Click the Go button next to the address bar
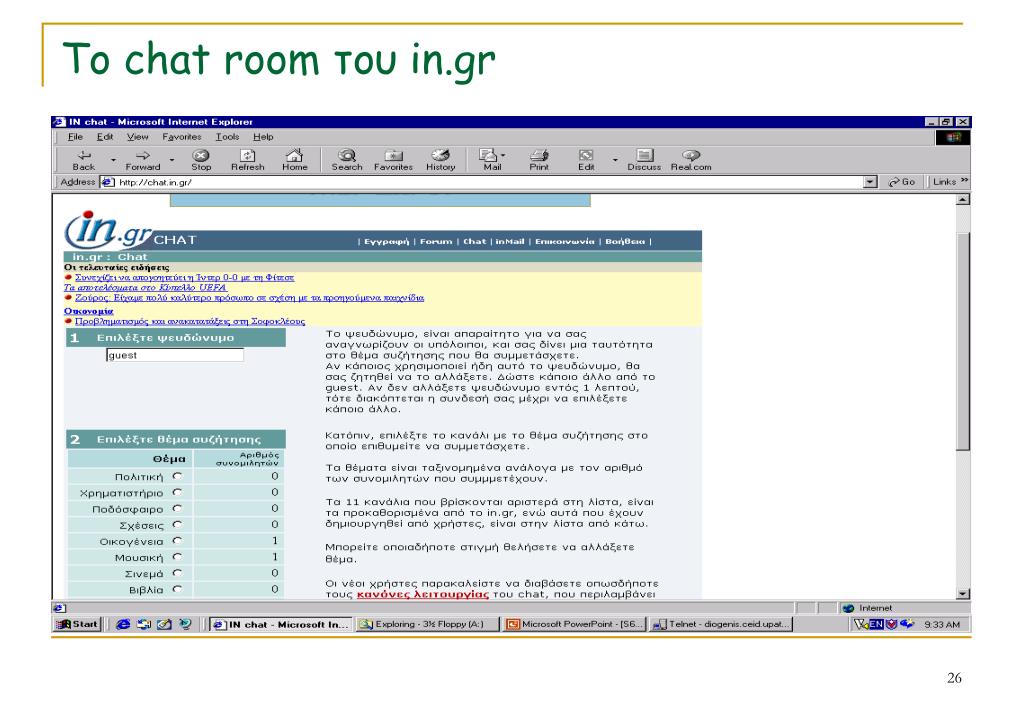 coord(901,182)
